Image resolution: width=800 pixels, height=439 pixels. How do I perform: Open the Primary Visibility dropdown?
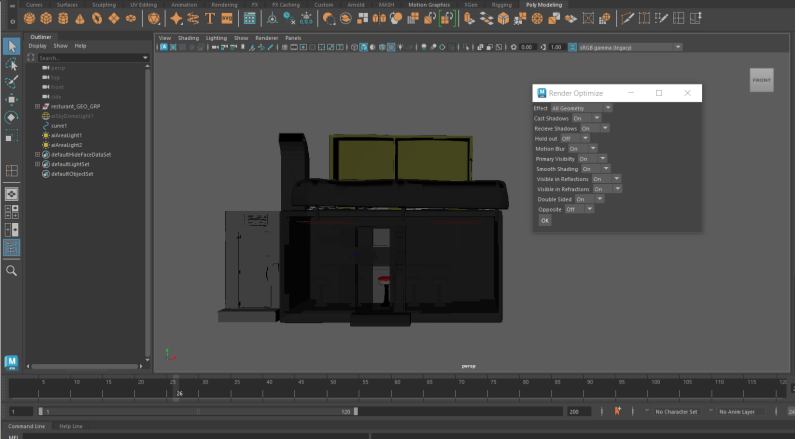(592, 159)
